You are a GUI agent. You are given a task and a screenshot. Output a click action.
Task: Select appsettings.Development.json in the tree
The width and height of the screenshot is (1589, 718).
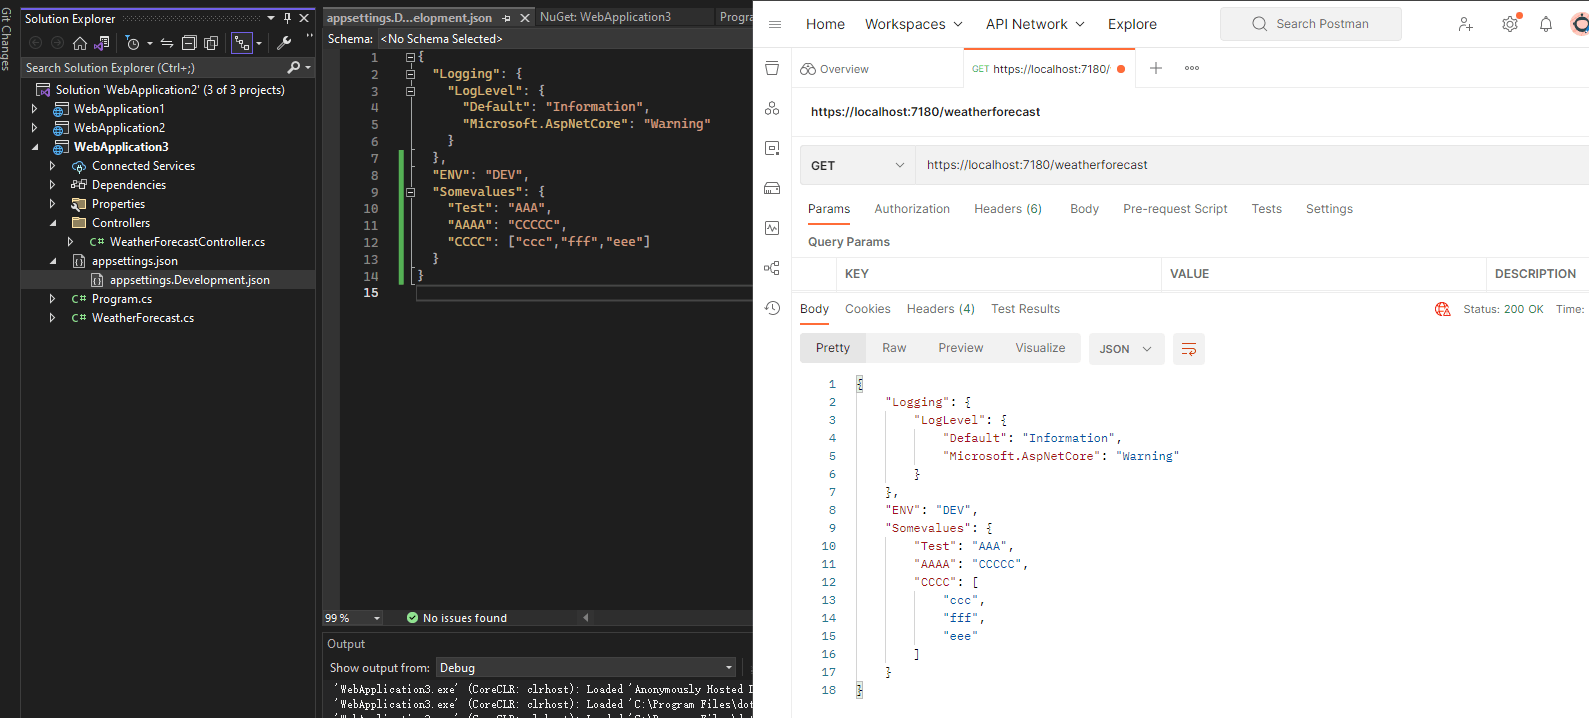pos(189,280)
